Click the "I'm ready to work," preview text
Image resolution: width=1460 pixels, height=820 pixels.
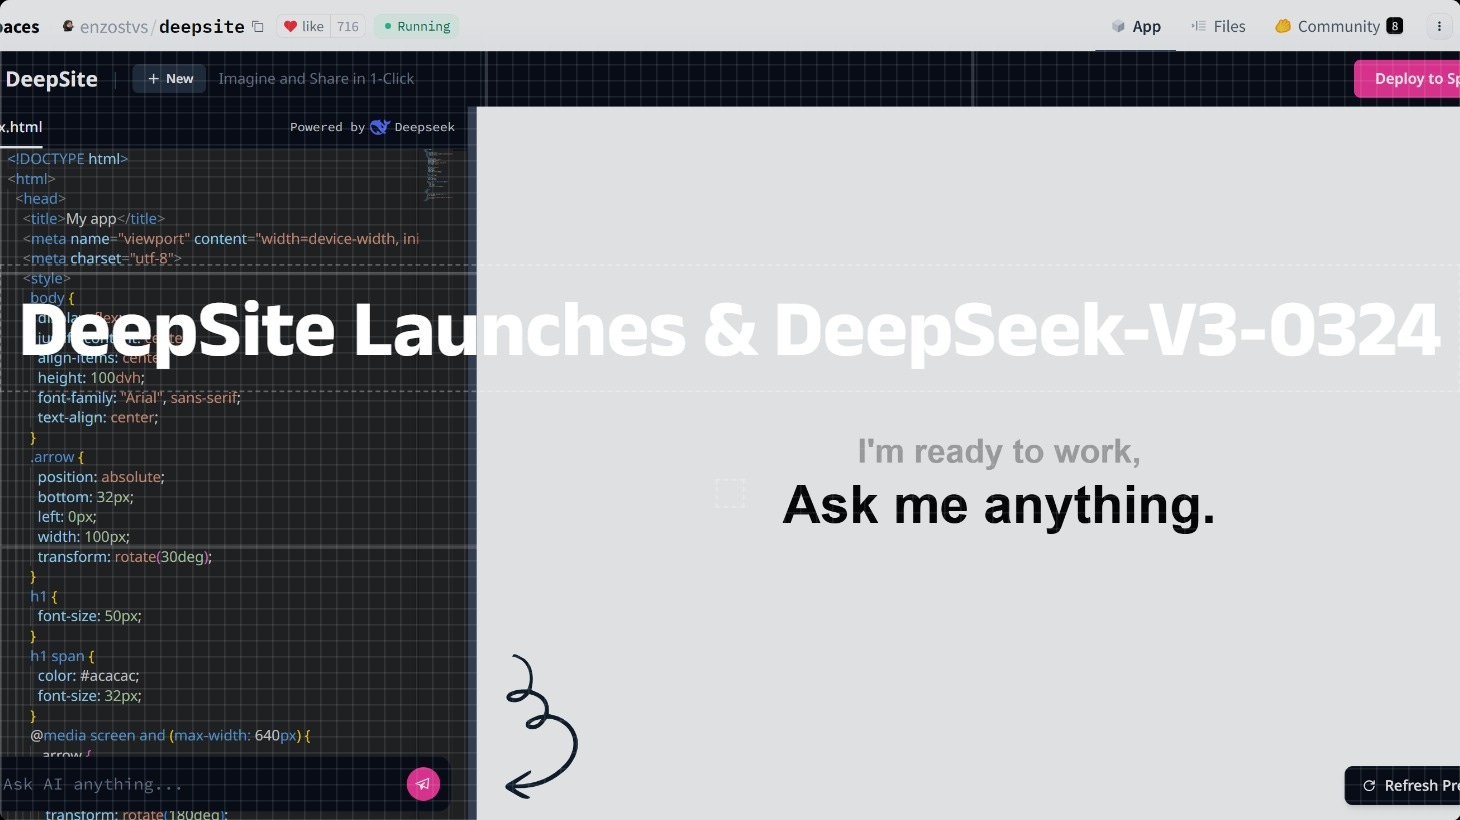pyautogui.click(x=999, y=452)
